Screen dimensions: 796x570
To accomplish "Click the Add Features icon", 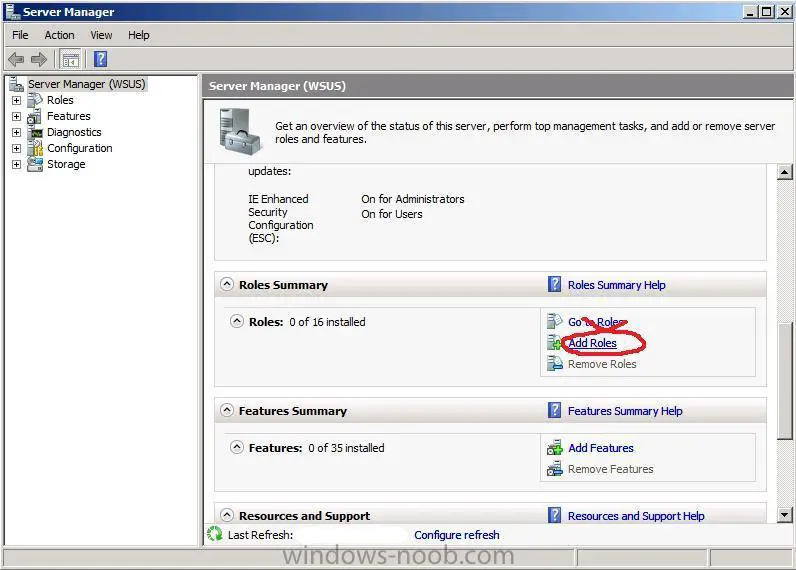I will click(555, 447).
